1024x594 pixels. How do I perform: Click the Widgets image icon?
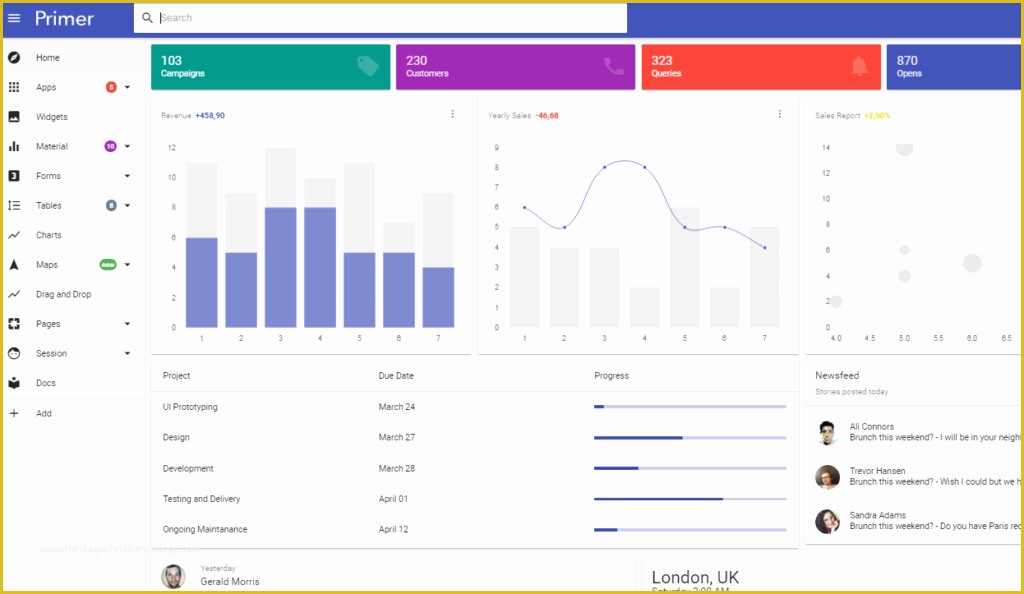(14, 117)
